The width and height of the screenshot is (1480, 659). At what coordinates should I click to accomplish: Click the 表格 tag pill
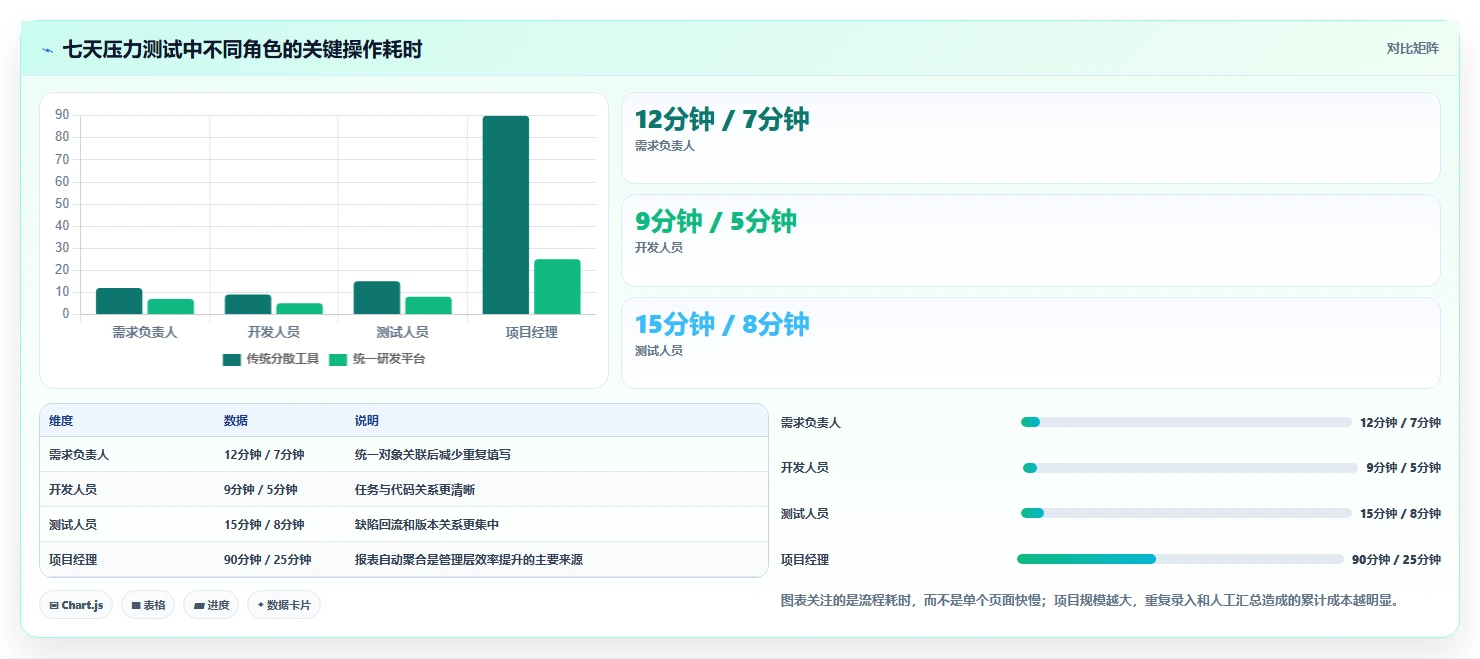pyautogui.click(x=148, y=605)
